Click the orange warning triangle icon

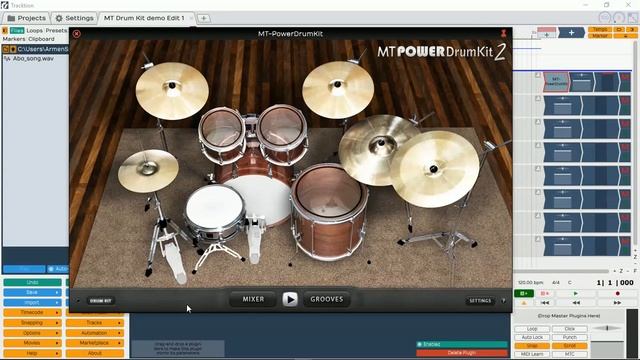pyautogui.click(x=524, y=303)
